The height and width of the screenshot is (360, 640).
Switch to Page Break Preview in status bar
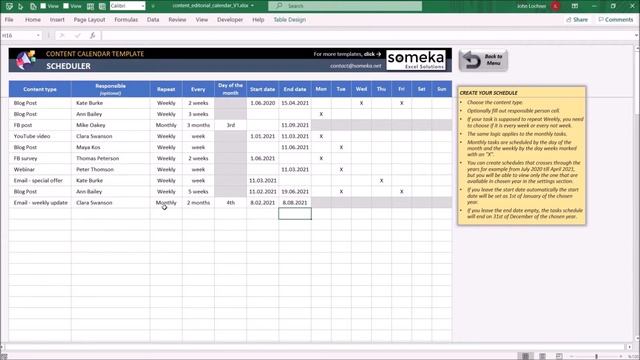[x=559, y=356]
